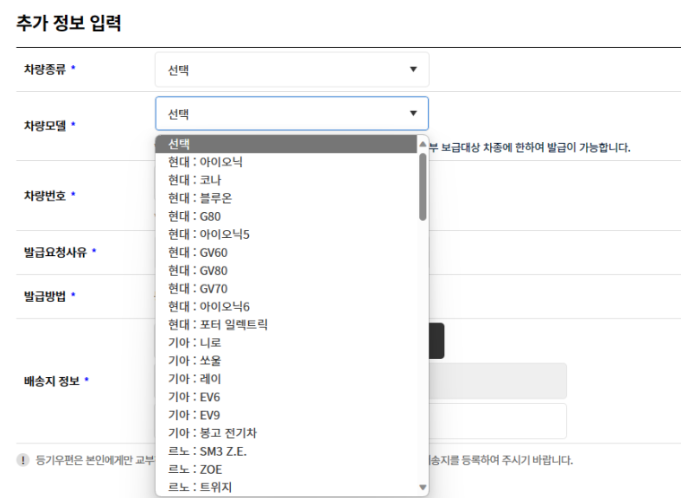700x500 pixels.
Task: Select 기아 : 니로 option
Action: (x=286, y=343)
